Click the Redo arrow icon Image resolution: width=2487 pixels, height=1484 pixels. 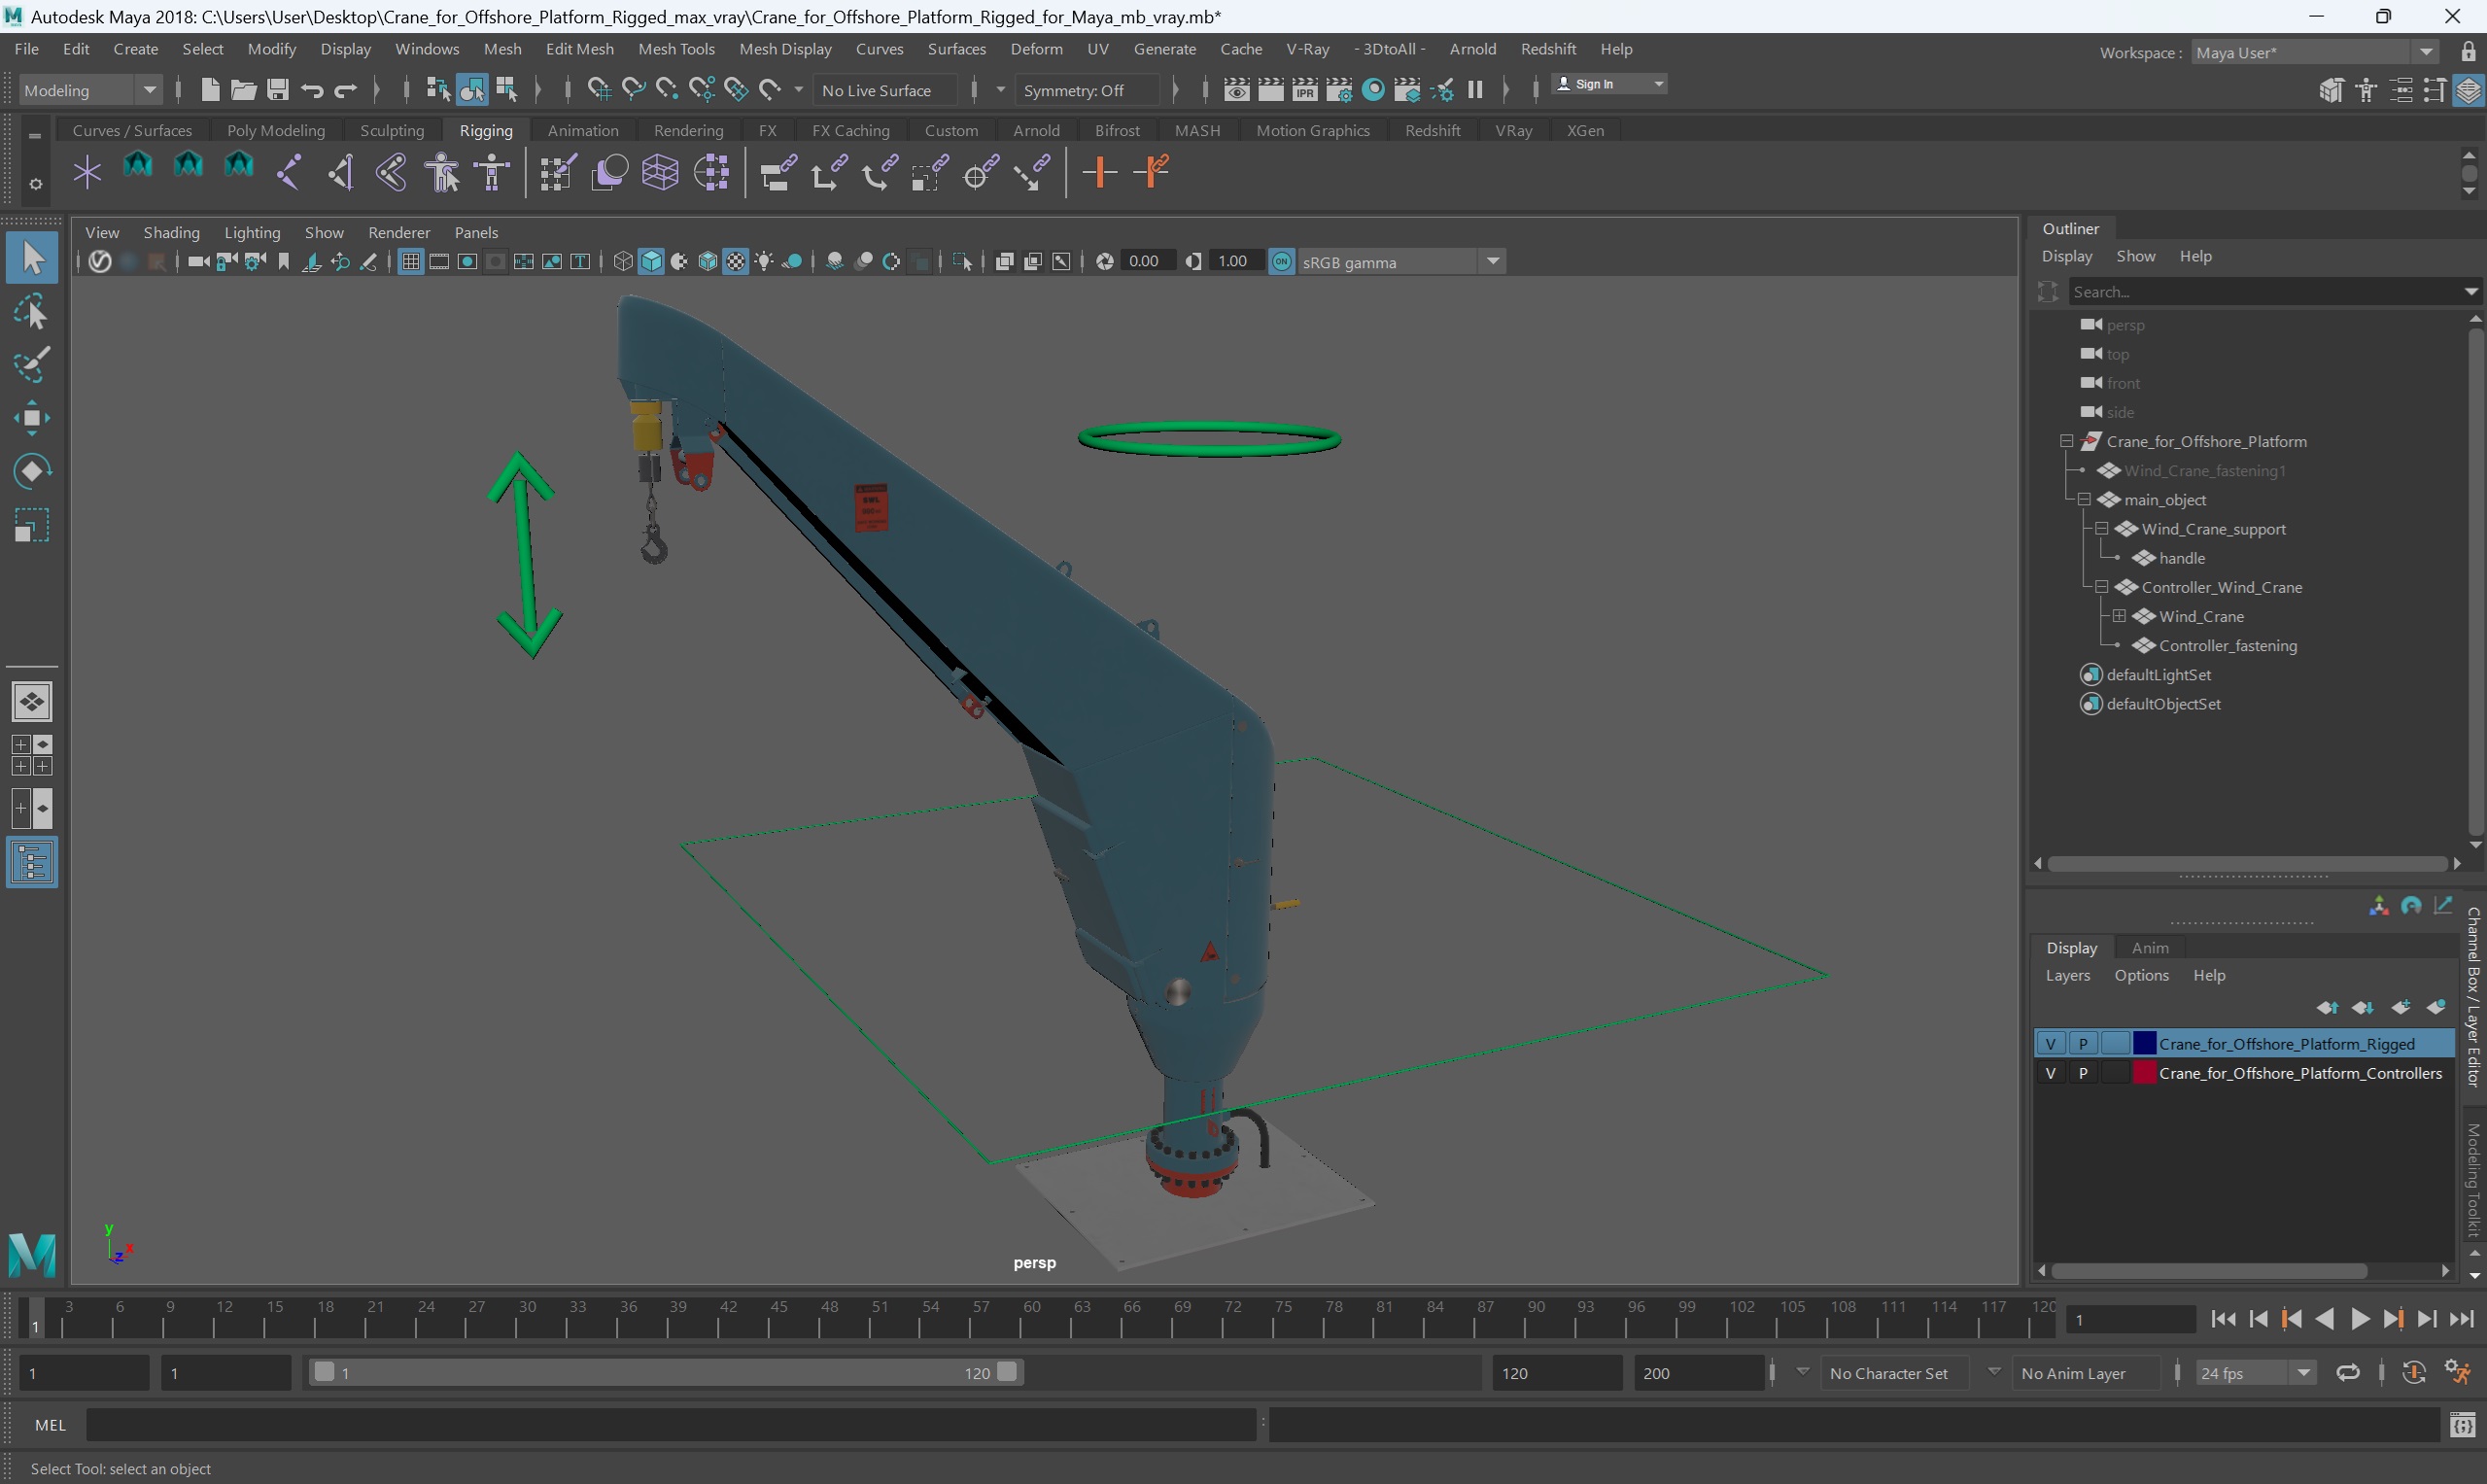click(x=346, y=90)
